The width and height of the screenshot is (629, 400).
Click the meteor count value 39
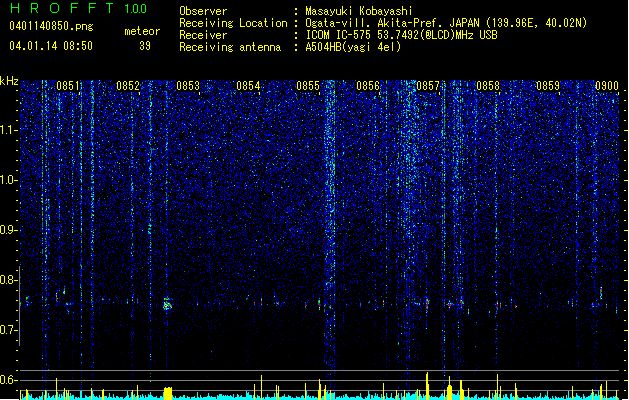[x=145, y=46]
